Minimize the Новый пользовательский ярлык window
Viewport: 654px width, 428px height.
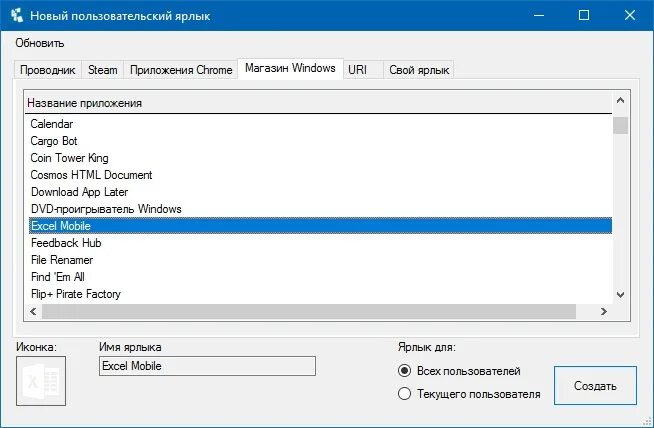539,15
